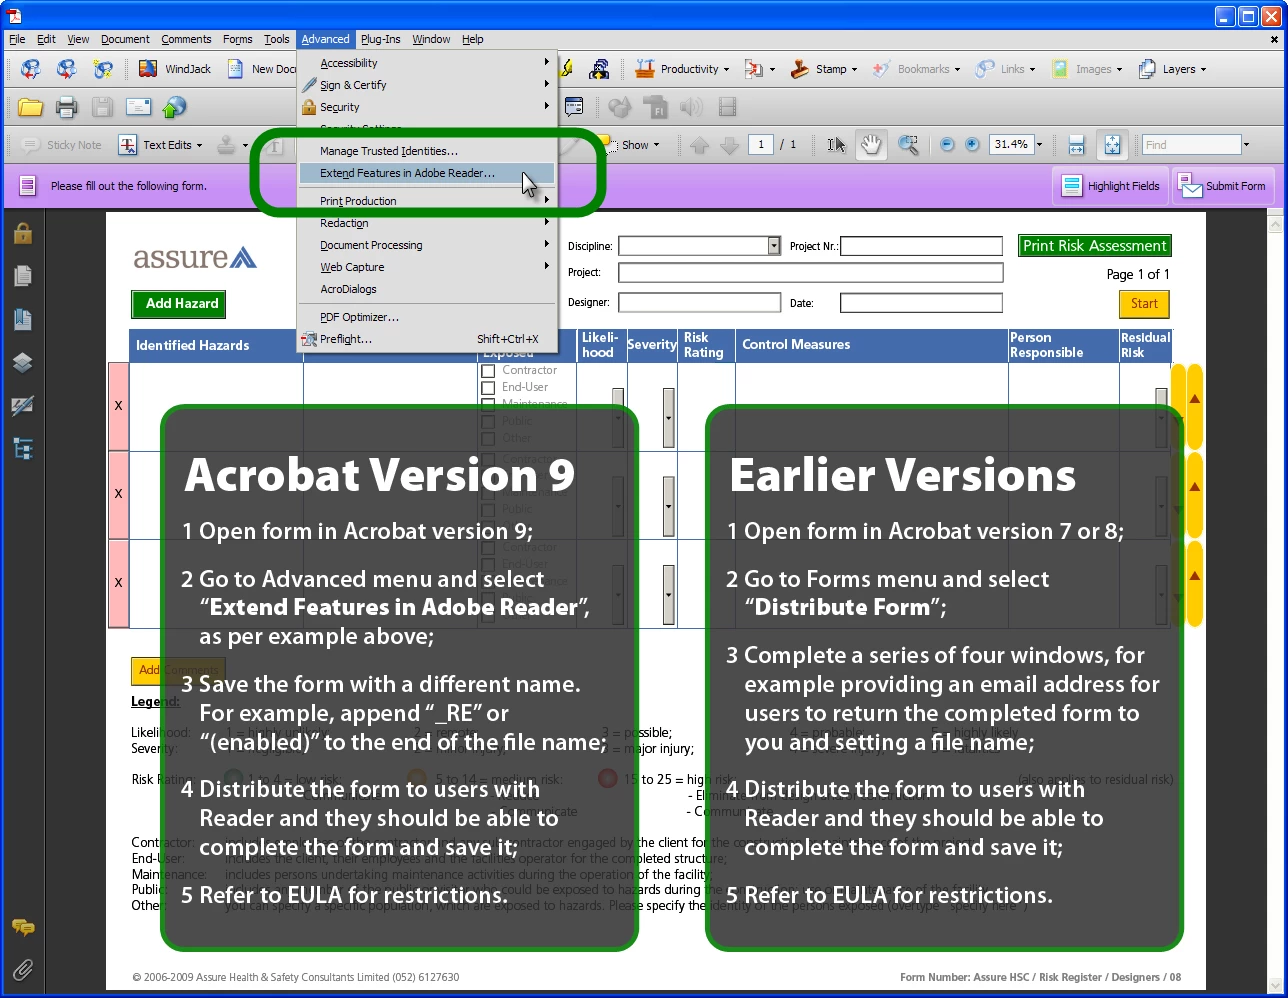Click the Designer input field
The height and width of the screenshot is (998, 1288).
(699, 302)
